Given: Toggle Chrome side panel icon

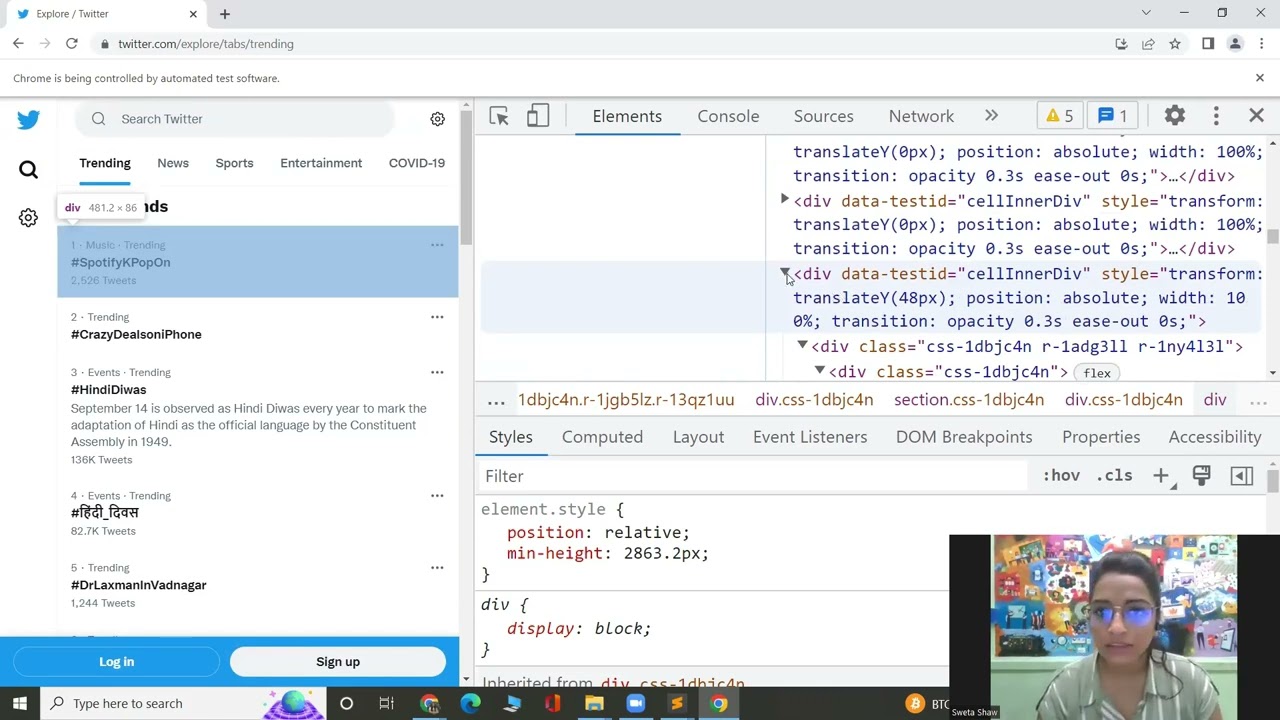Looking at the screenshot, I should 1208,44.
